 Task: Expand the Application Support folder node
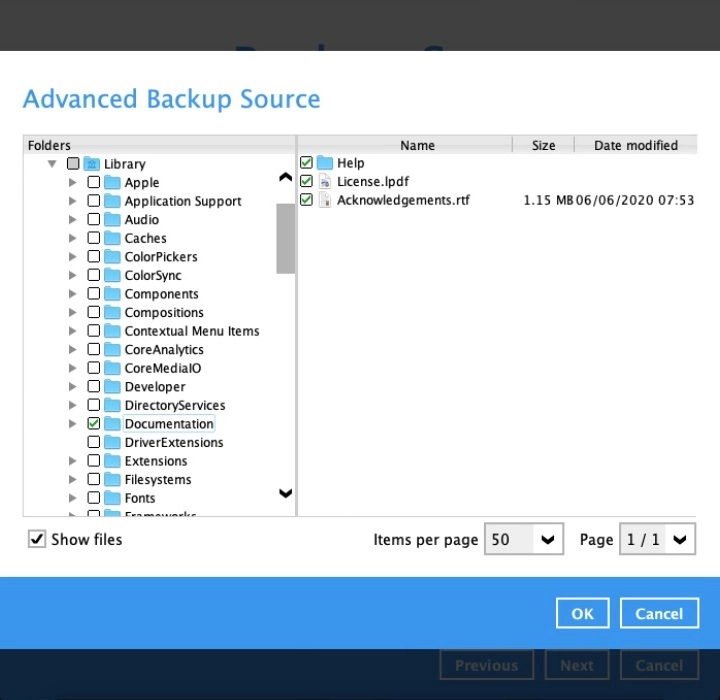(x=73, y=201)
